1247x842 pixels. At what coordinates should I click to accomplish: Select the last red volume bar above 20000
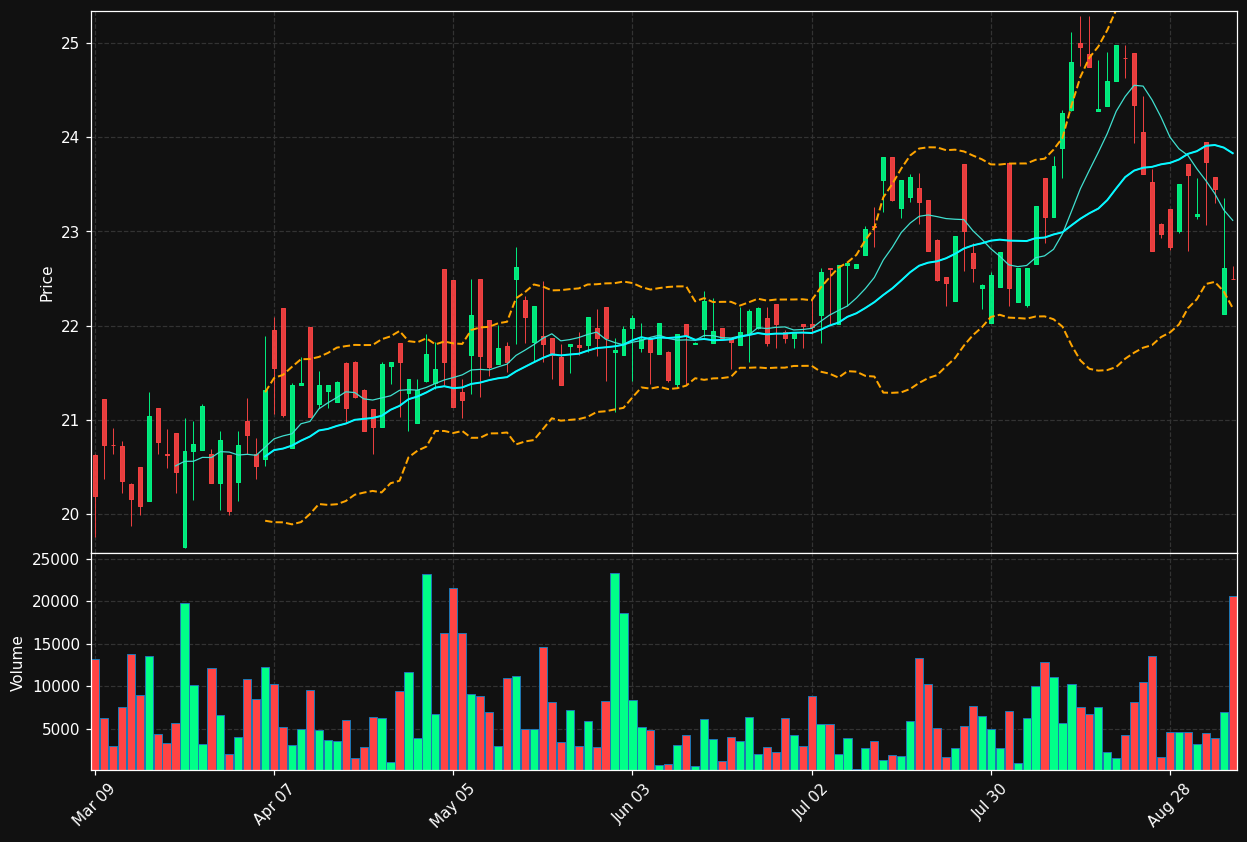click(x=1233, y=683)
